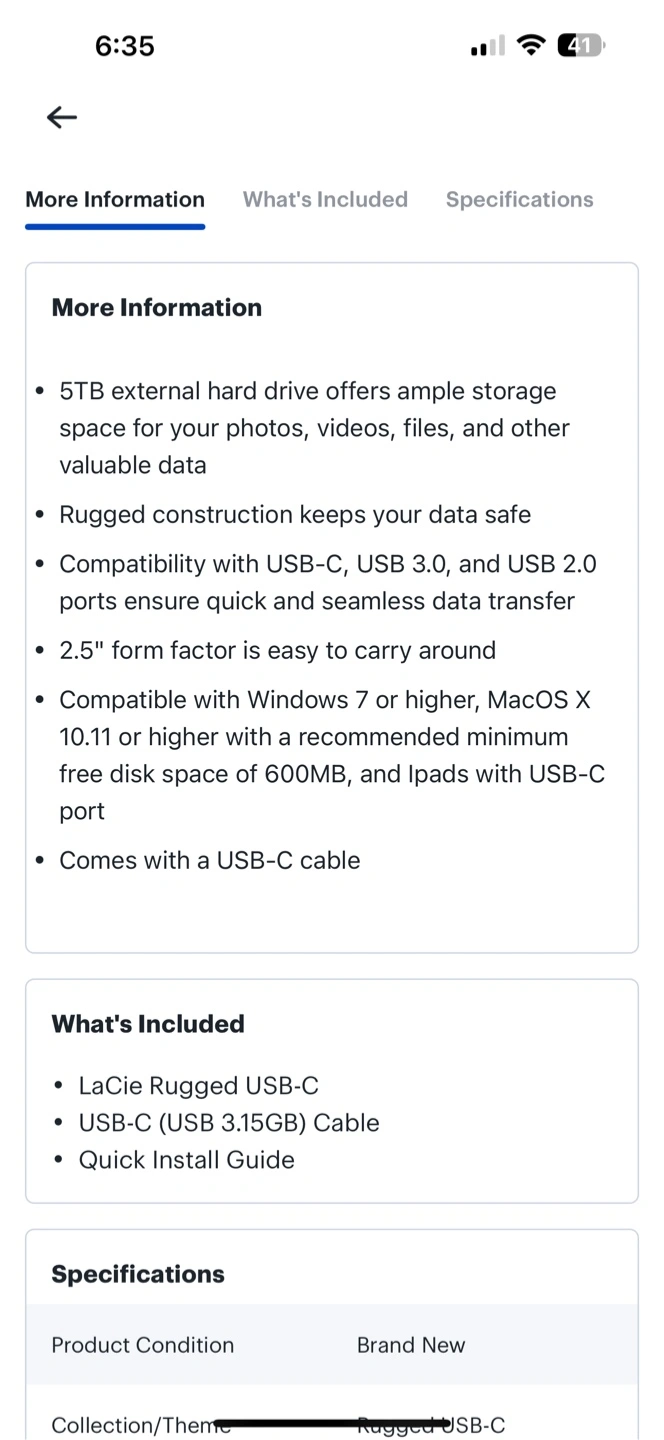Screen dimensions: 664x1440
Task: Select the Quick Install Guide item
Action: pos(186,1160)
